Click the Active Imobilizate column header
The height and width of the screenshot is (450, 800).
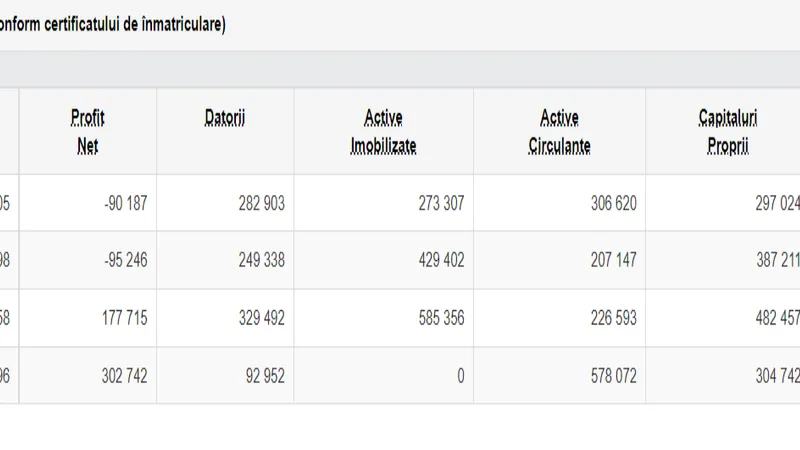pyautogui.click(x=384, y=132)
